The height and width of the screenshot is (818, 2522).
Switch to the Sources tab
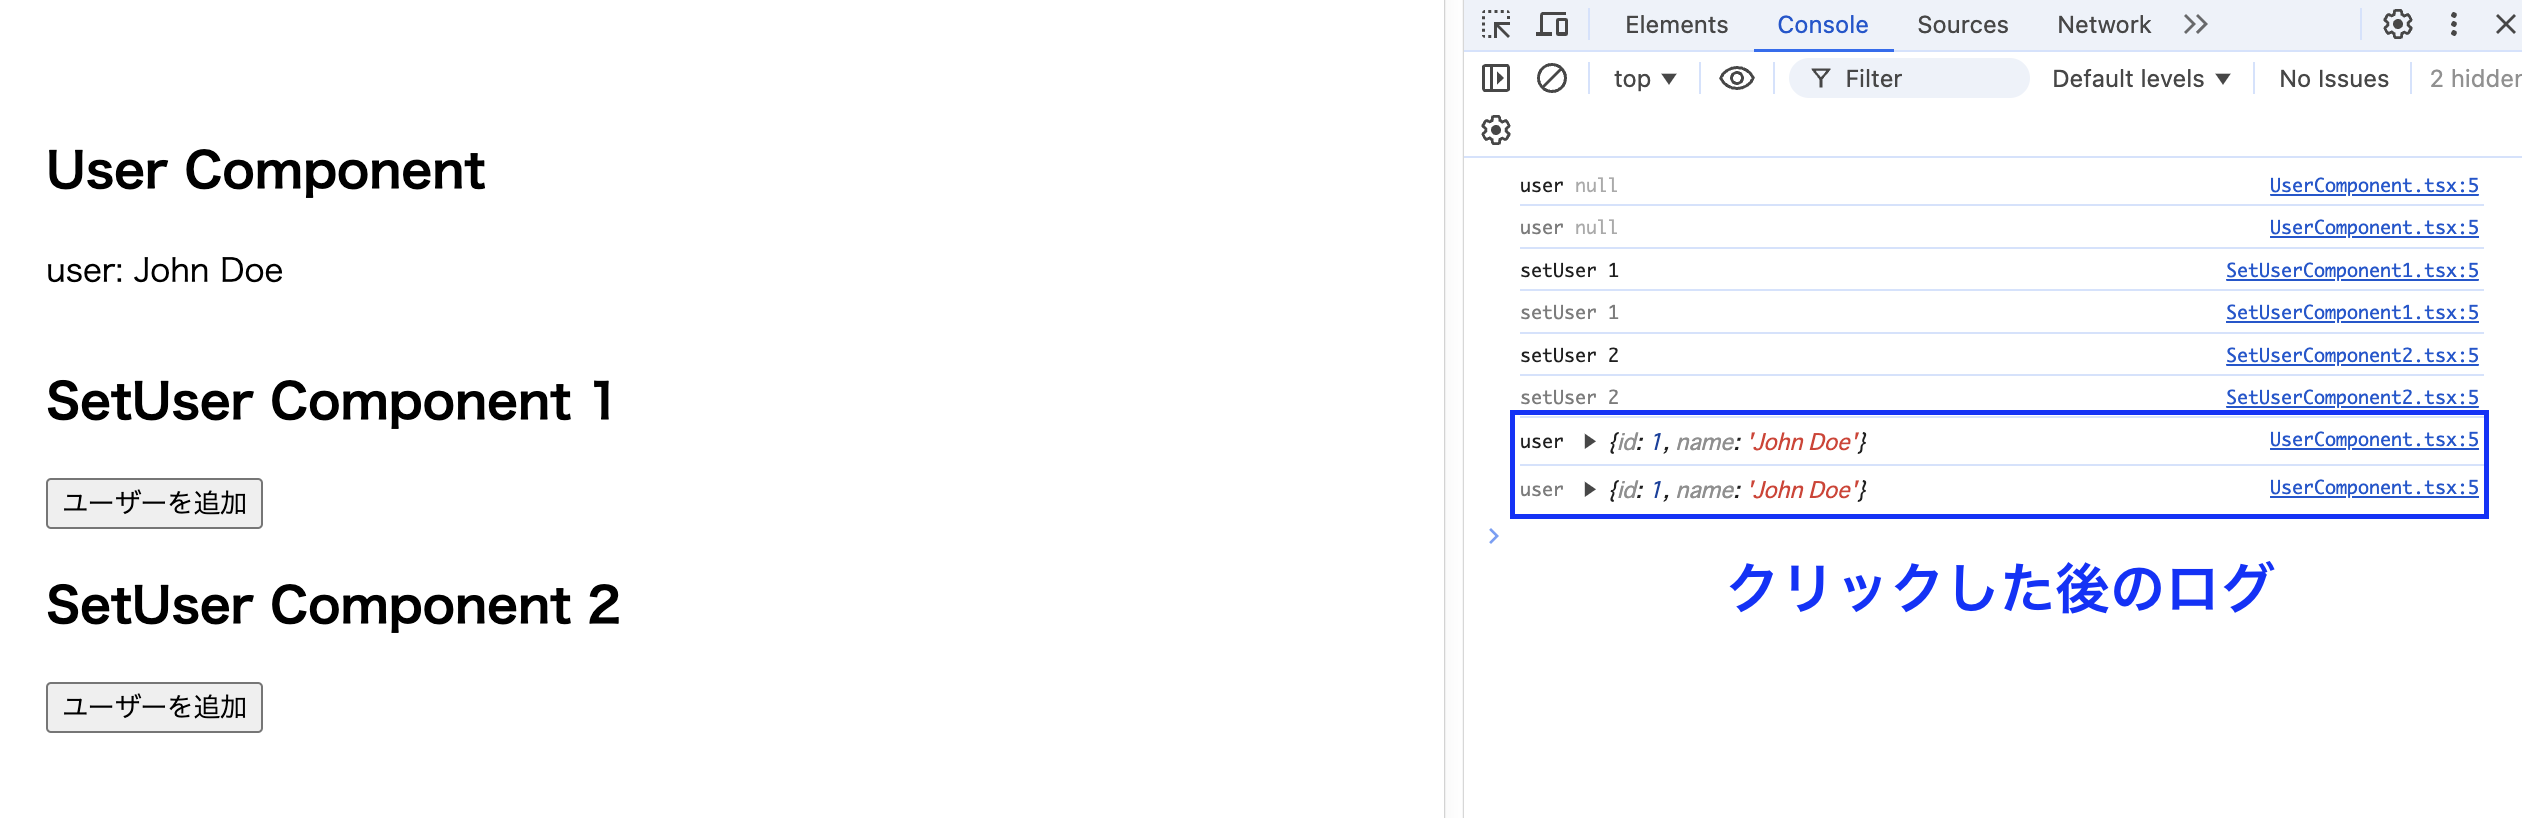click(x=1962, y=25)
